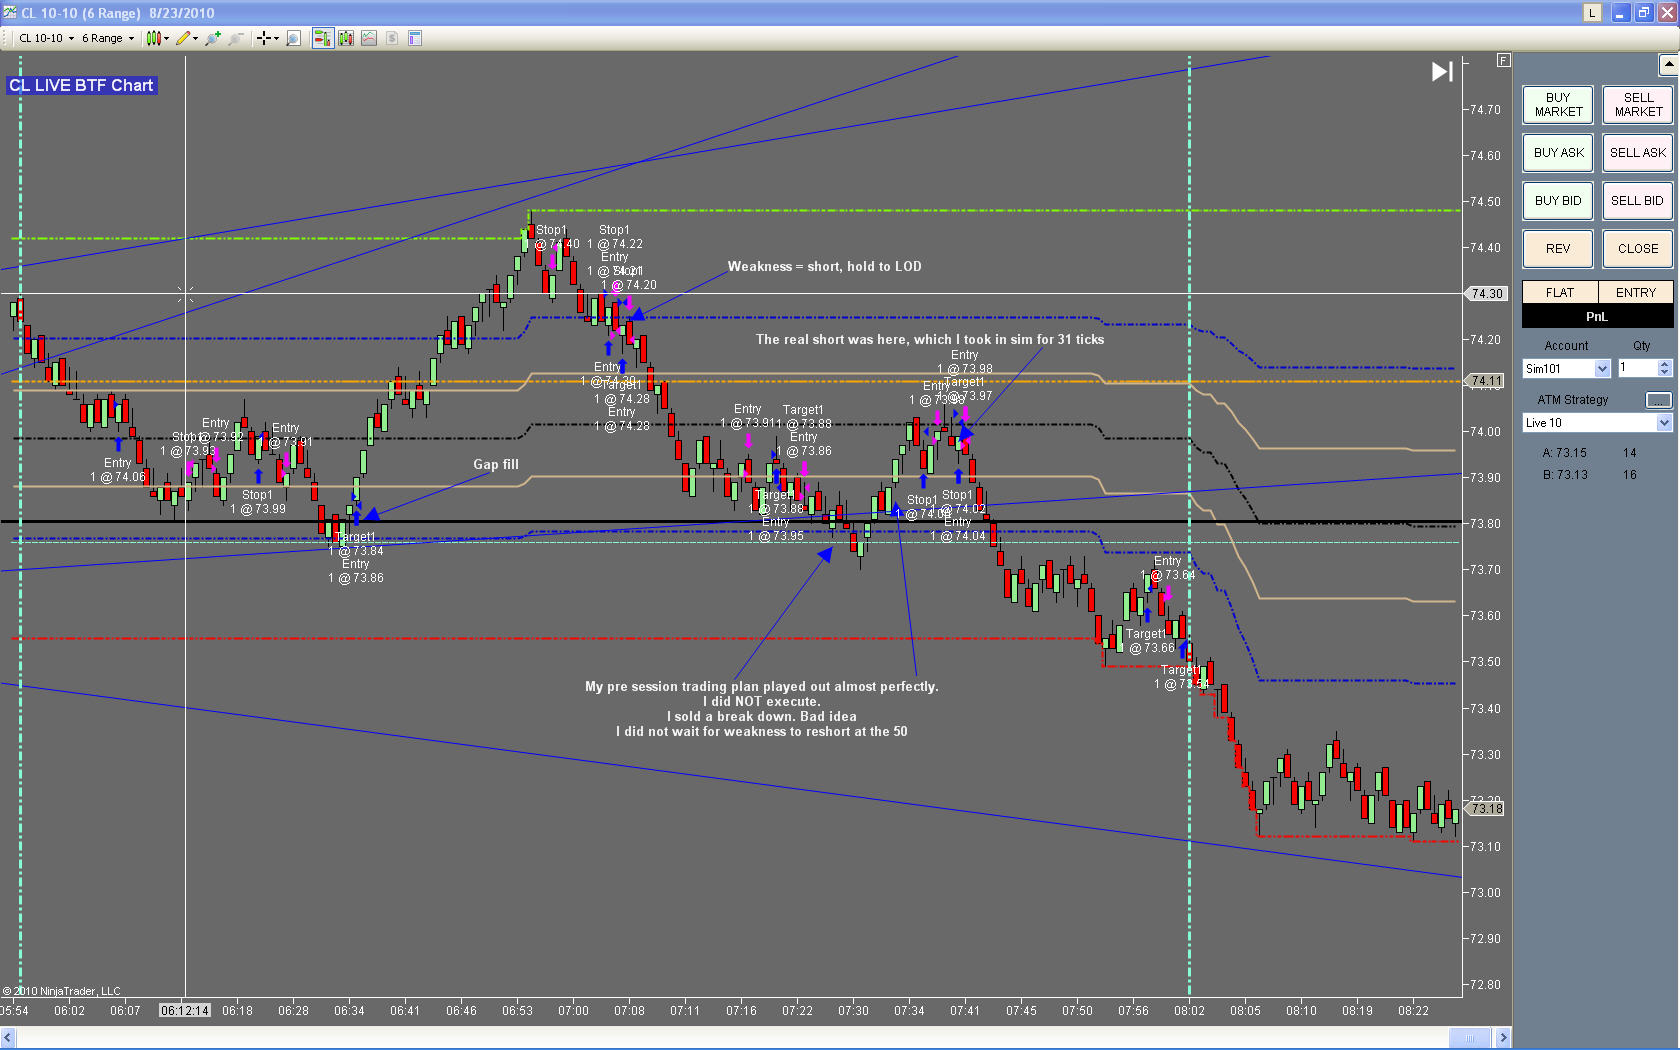Viewport: 1680px width, 1050px height.
Task: Minimize the chart window
Action: pos(1619,13)
